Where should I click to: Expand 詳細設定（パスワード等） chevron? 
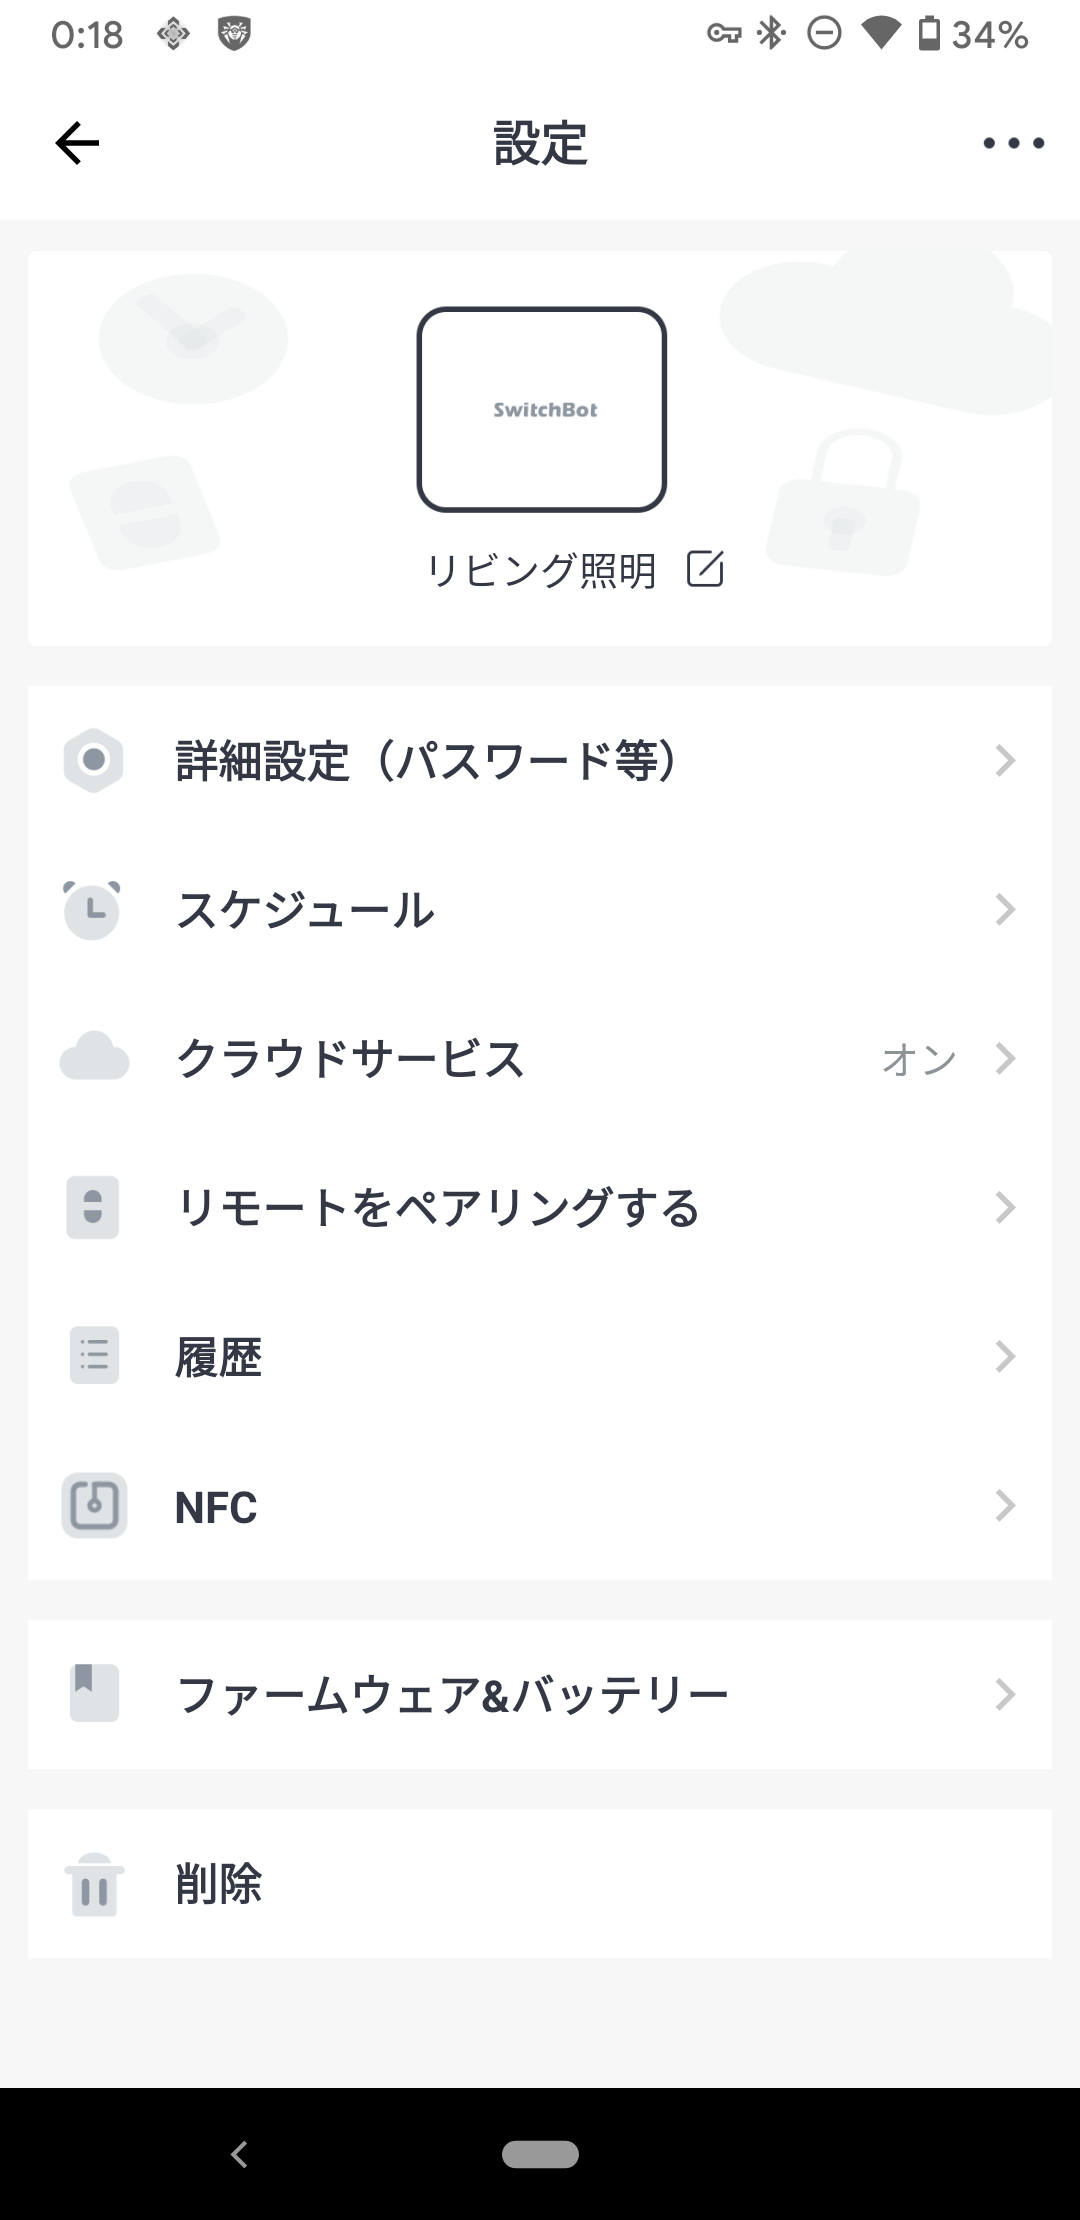pos(1005,761)
